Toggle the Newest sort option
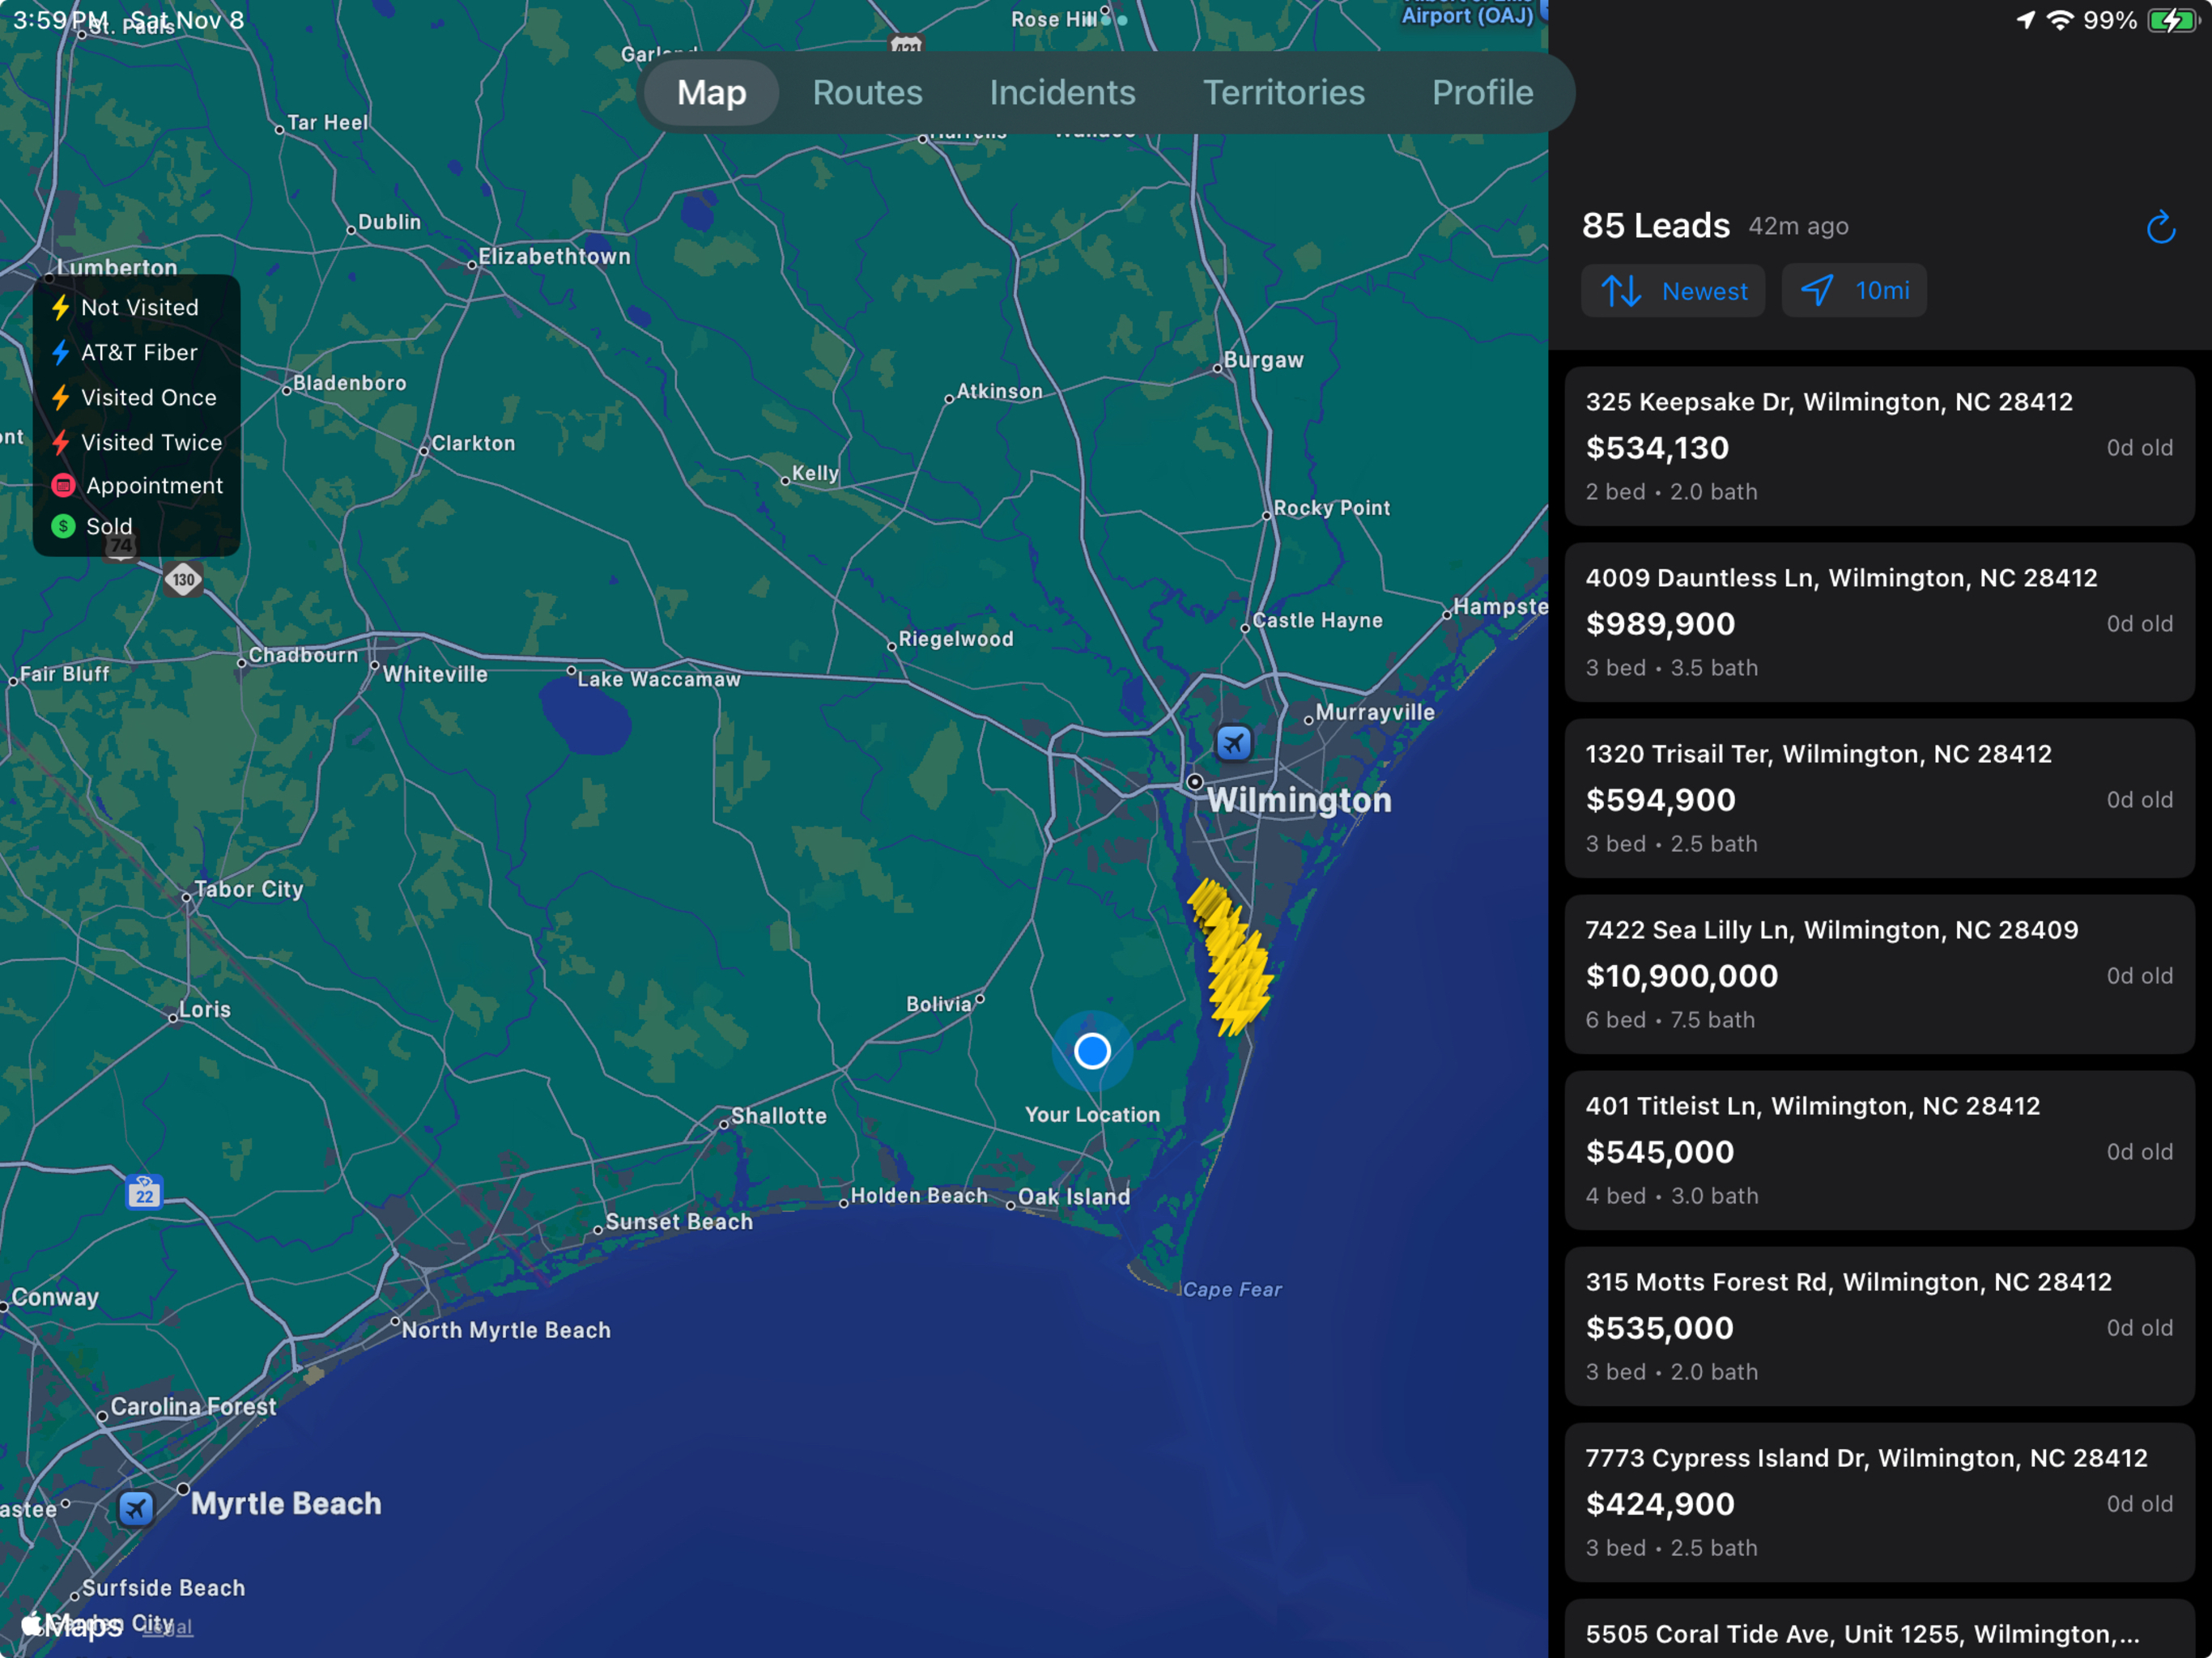This screenshot has width=2212, height=1658. (x=1673, y=291)
